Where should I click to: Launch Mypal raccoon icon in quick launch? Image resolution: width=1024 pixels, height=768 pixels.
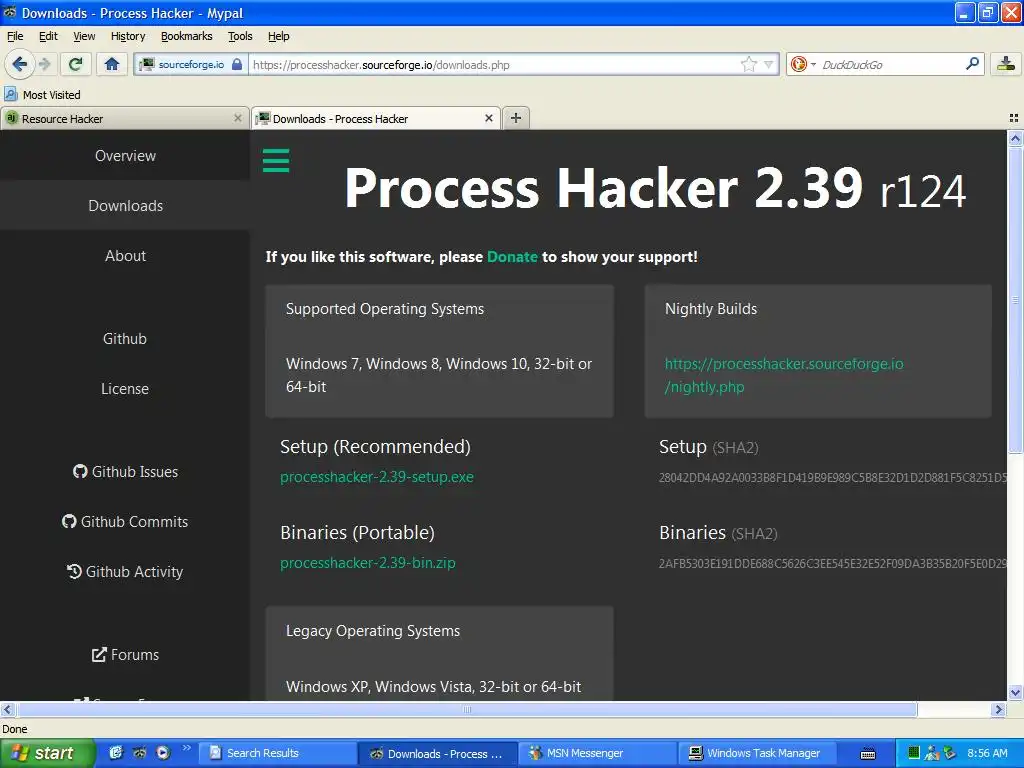pos(139,752)
